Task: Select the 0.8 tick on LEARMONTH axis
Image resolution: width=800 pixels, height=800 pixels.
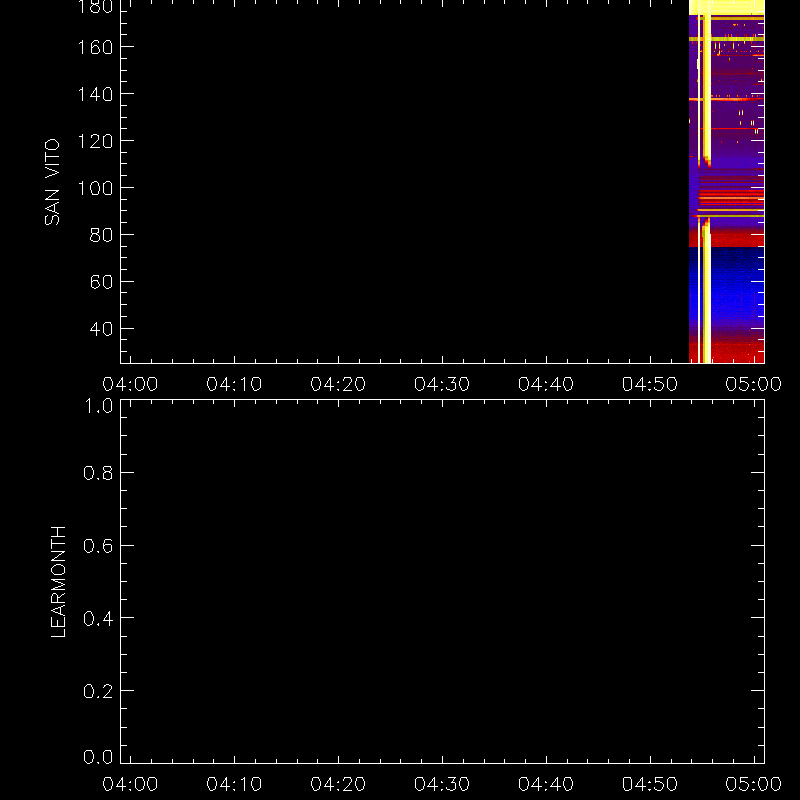Action: click(98, 473)
